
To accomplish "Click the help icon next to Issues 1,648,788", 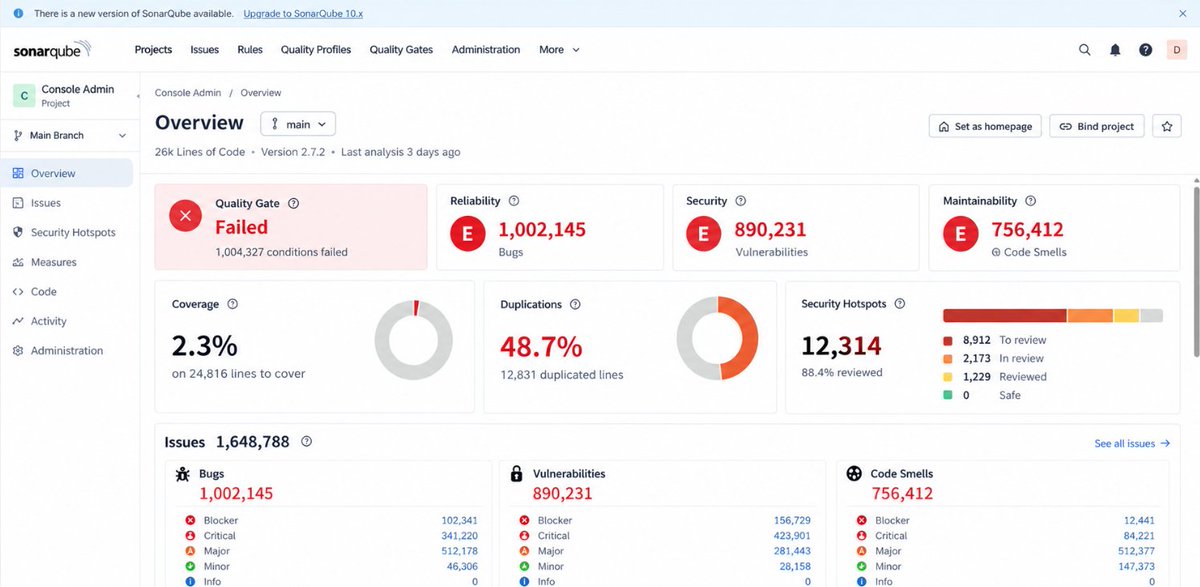I will pyautogui.click(x=307, y=441).
